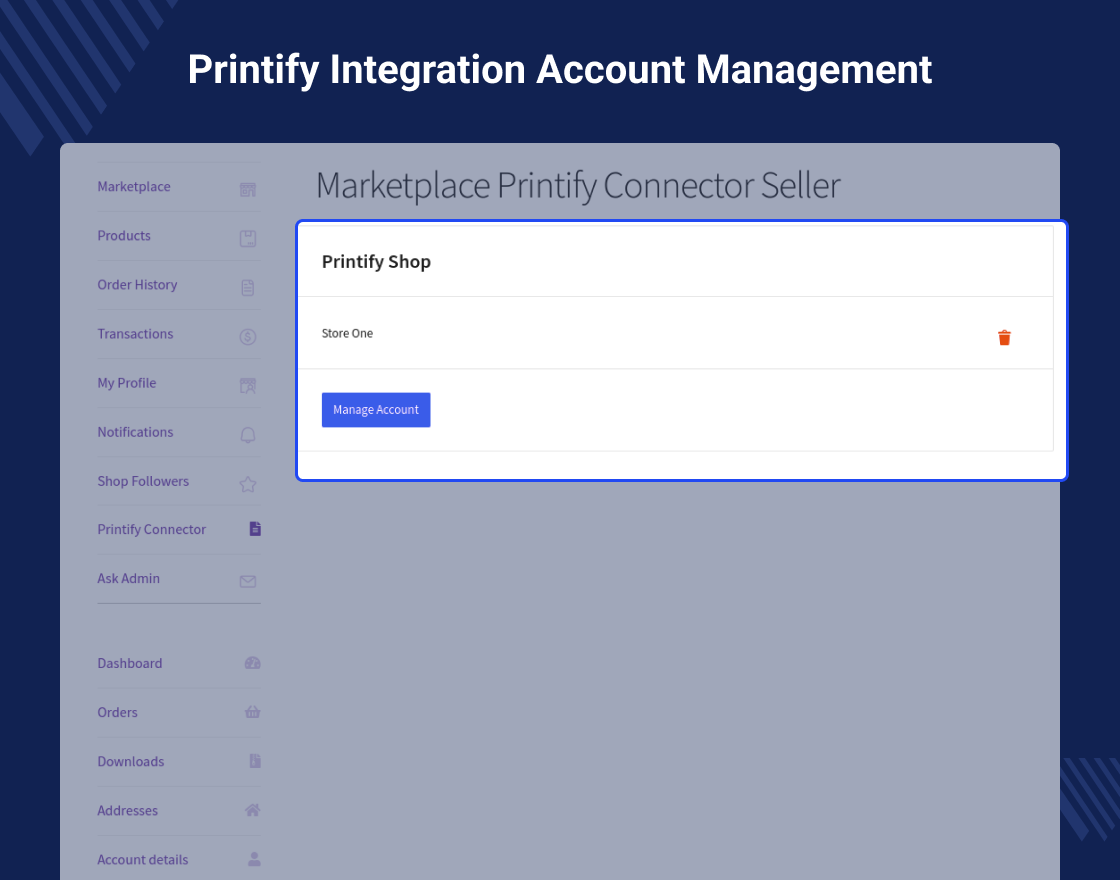Click the Order History document icon

[248, 287]
